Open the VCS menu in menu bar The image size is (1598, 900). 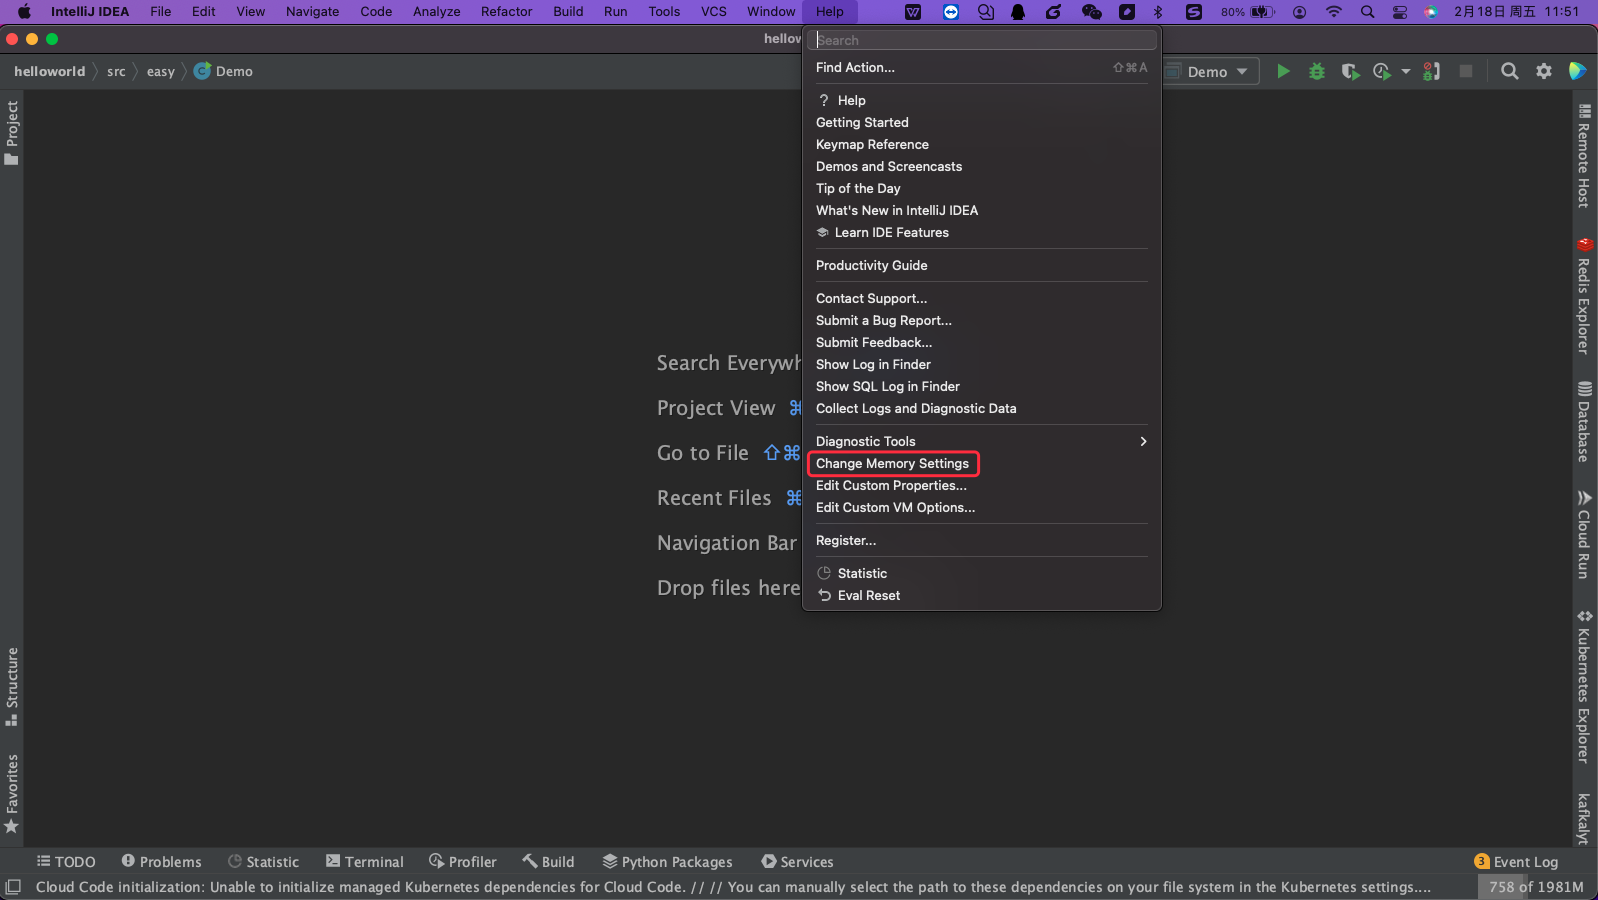[x=714, y=12]
